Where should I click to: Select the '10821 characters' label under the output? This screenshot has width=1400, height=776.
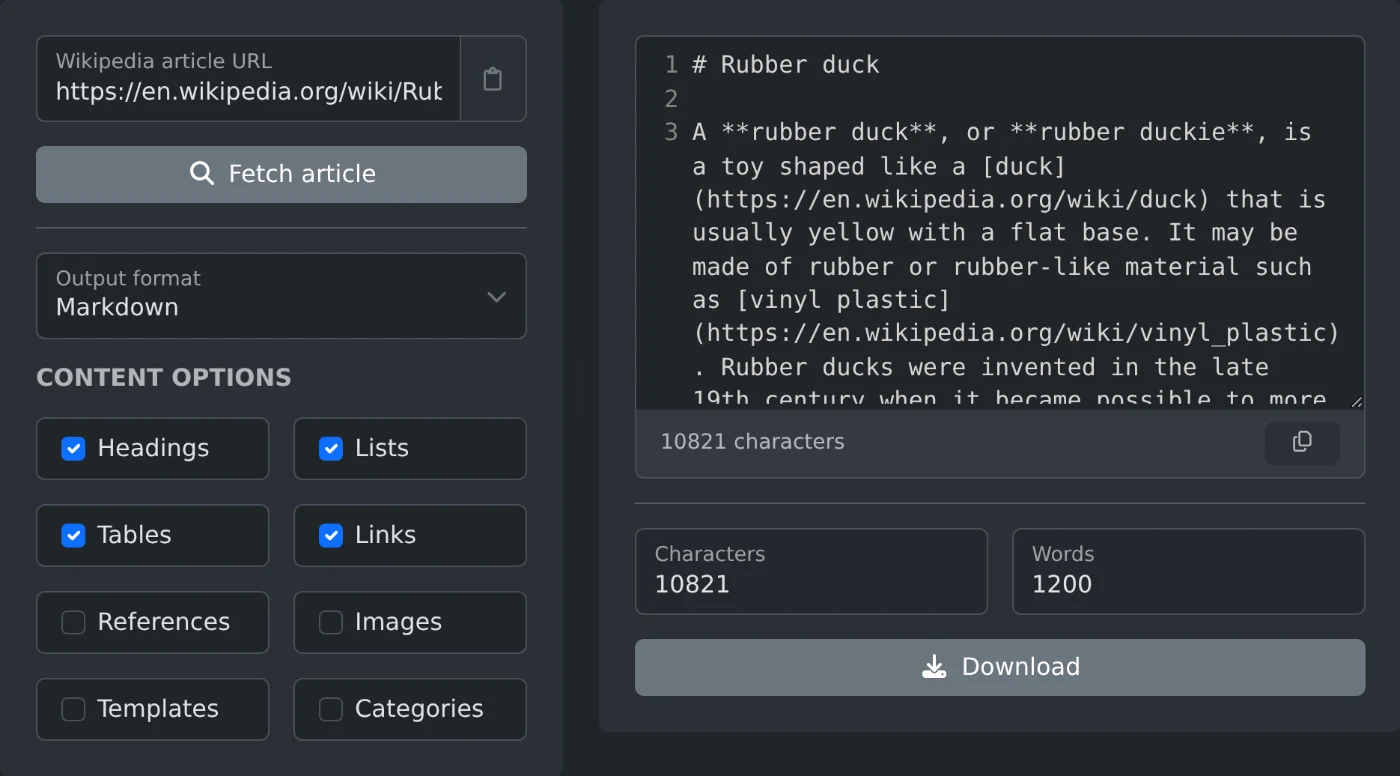pyautogui.click(x=752, y=442)
